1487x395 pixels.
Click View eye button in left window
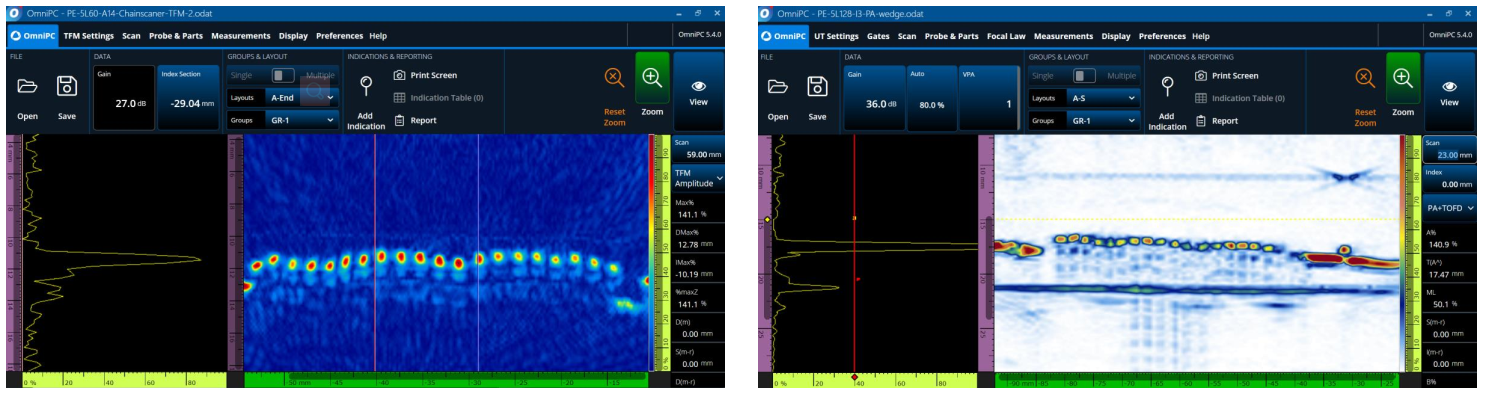698,92
